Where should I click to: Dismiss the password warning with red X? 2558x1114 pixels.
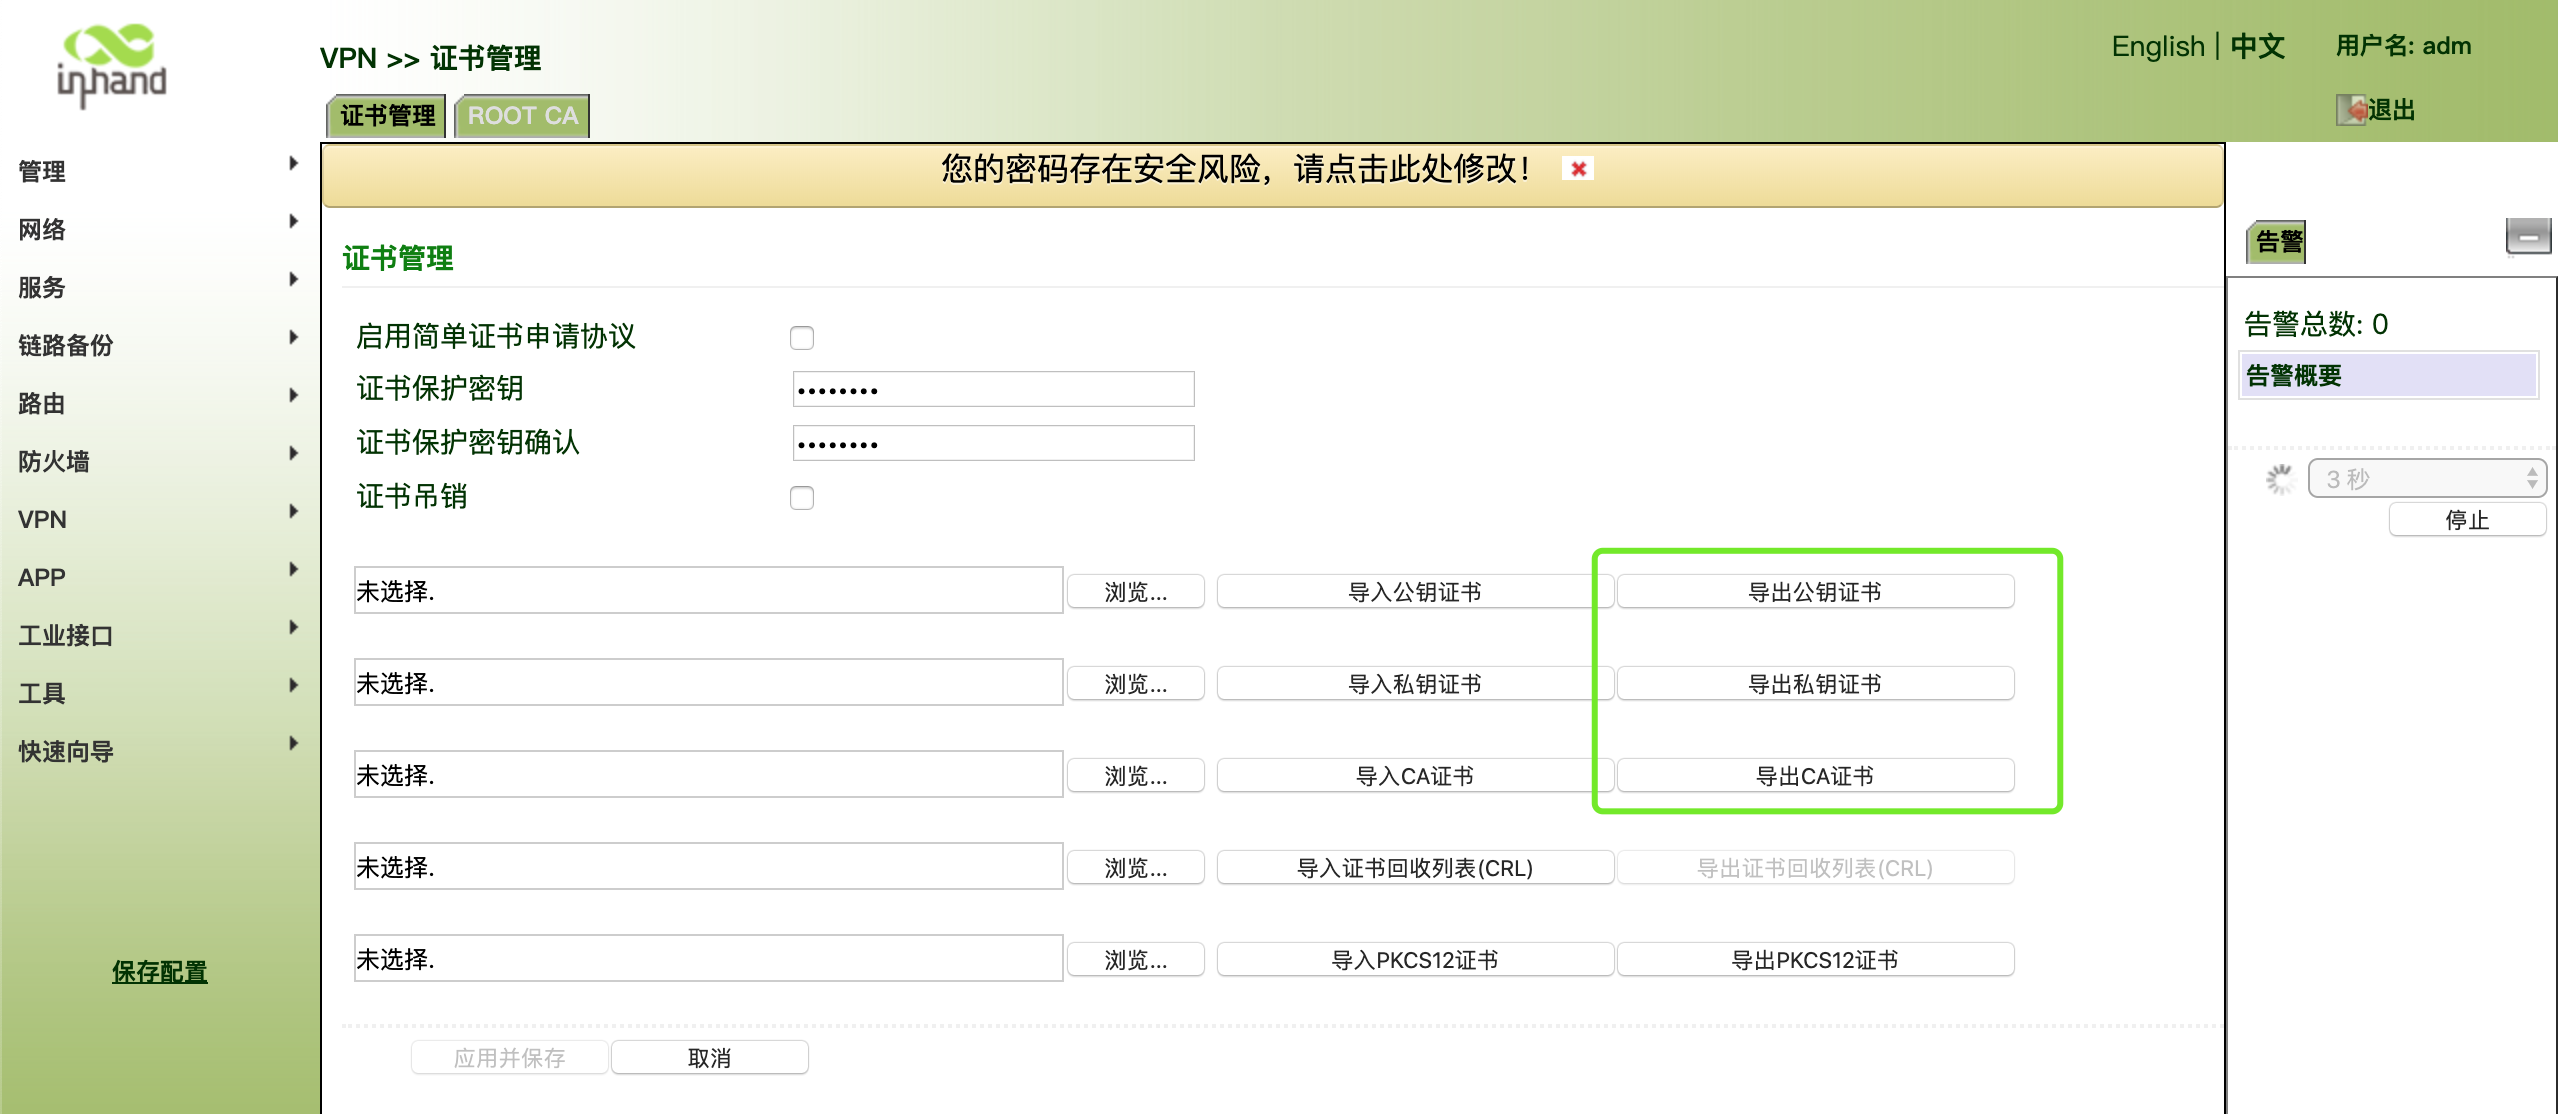point(1578,169)
